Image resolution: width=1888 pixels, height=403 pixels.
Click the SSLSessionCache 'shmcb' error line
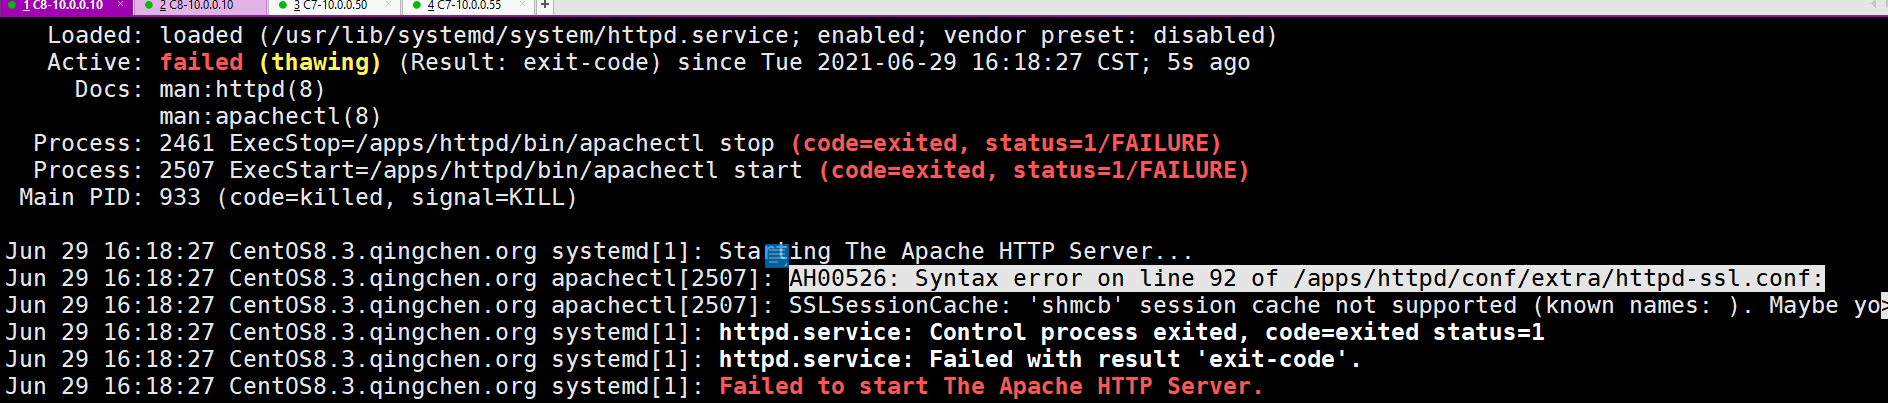click(x=1200, y=306)
